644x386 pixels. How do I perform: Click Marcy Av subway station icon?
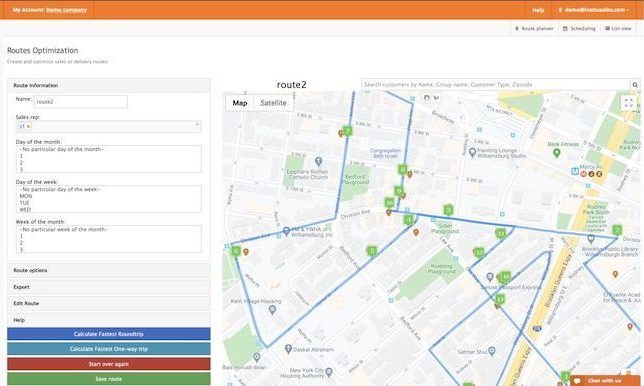575,171
